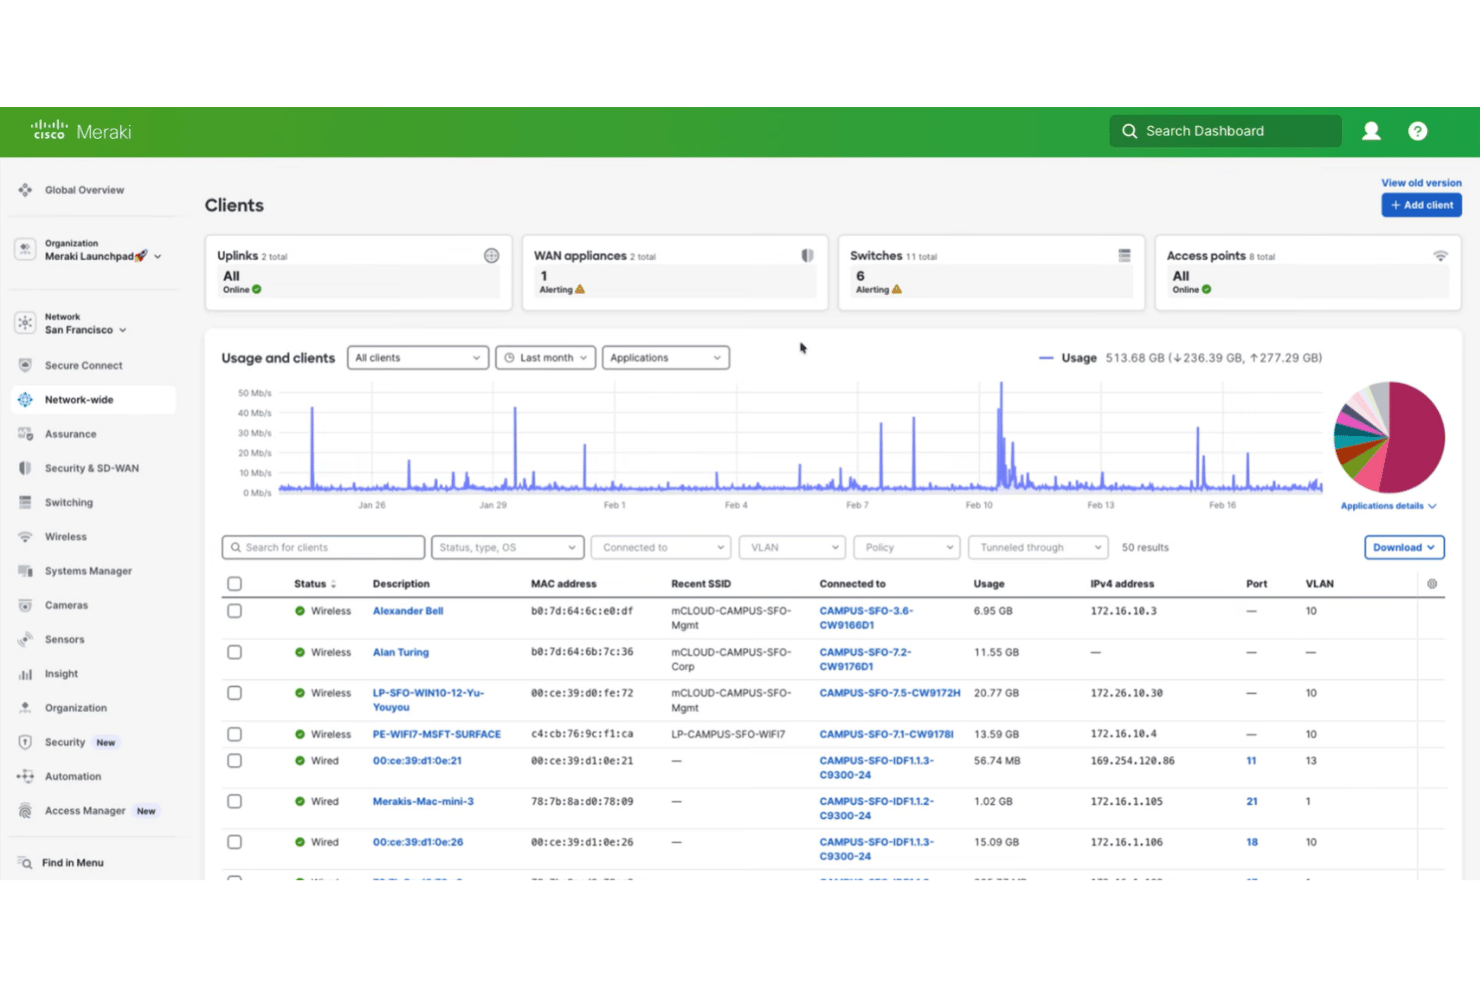Sort the table by Status column
Image resolution: width=1480 pixels, height=987 pixels.
[x=315, y=584]
